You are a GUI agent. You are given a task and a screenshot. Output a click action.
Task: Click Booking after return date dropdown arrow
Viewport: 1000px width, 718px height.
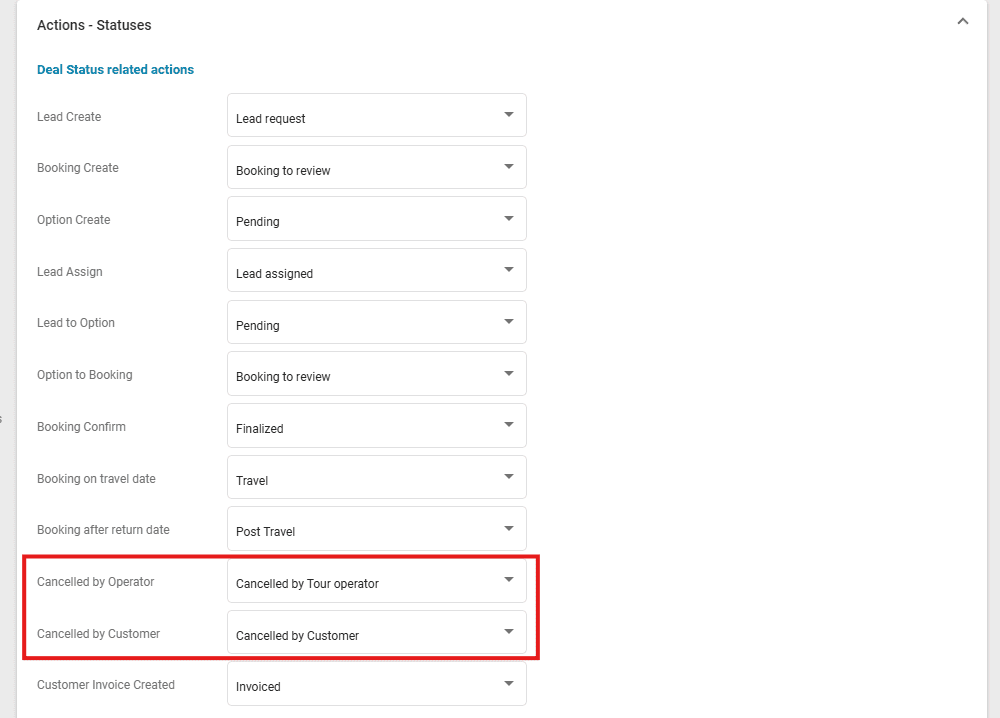tap(508, 529)
